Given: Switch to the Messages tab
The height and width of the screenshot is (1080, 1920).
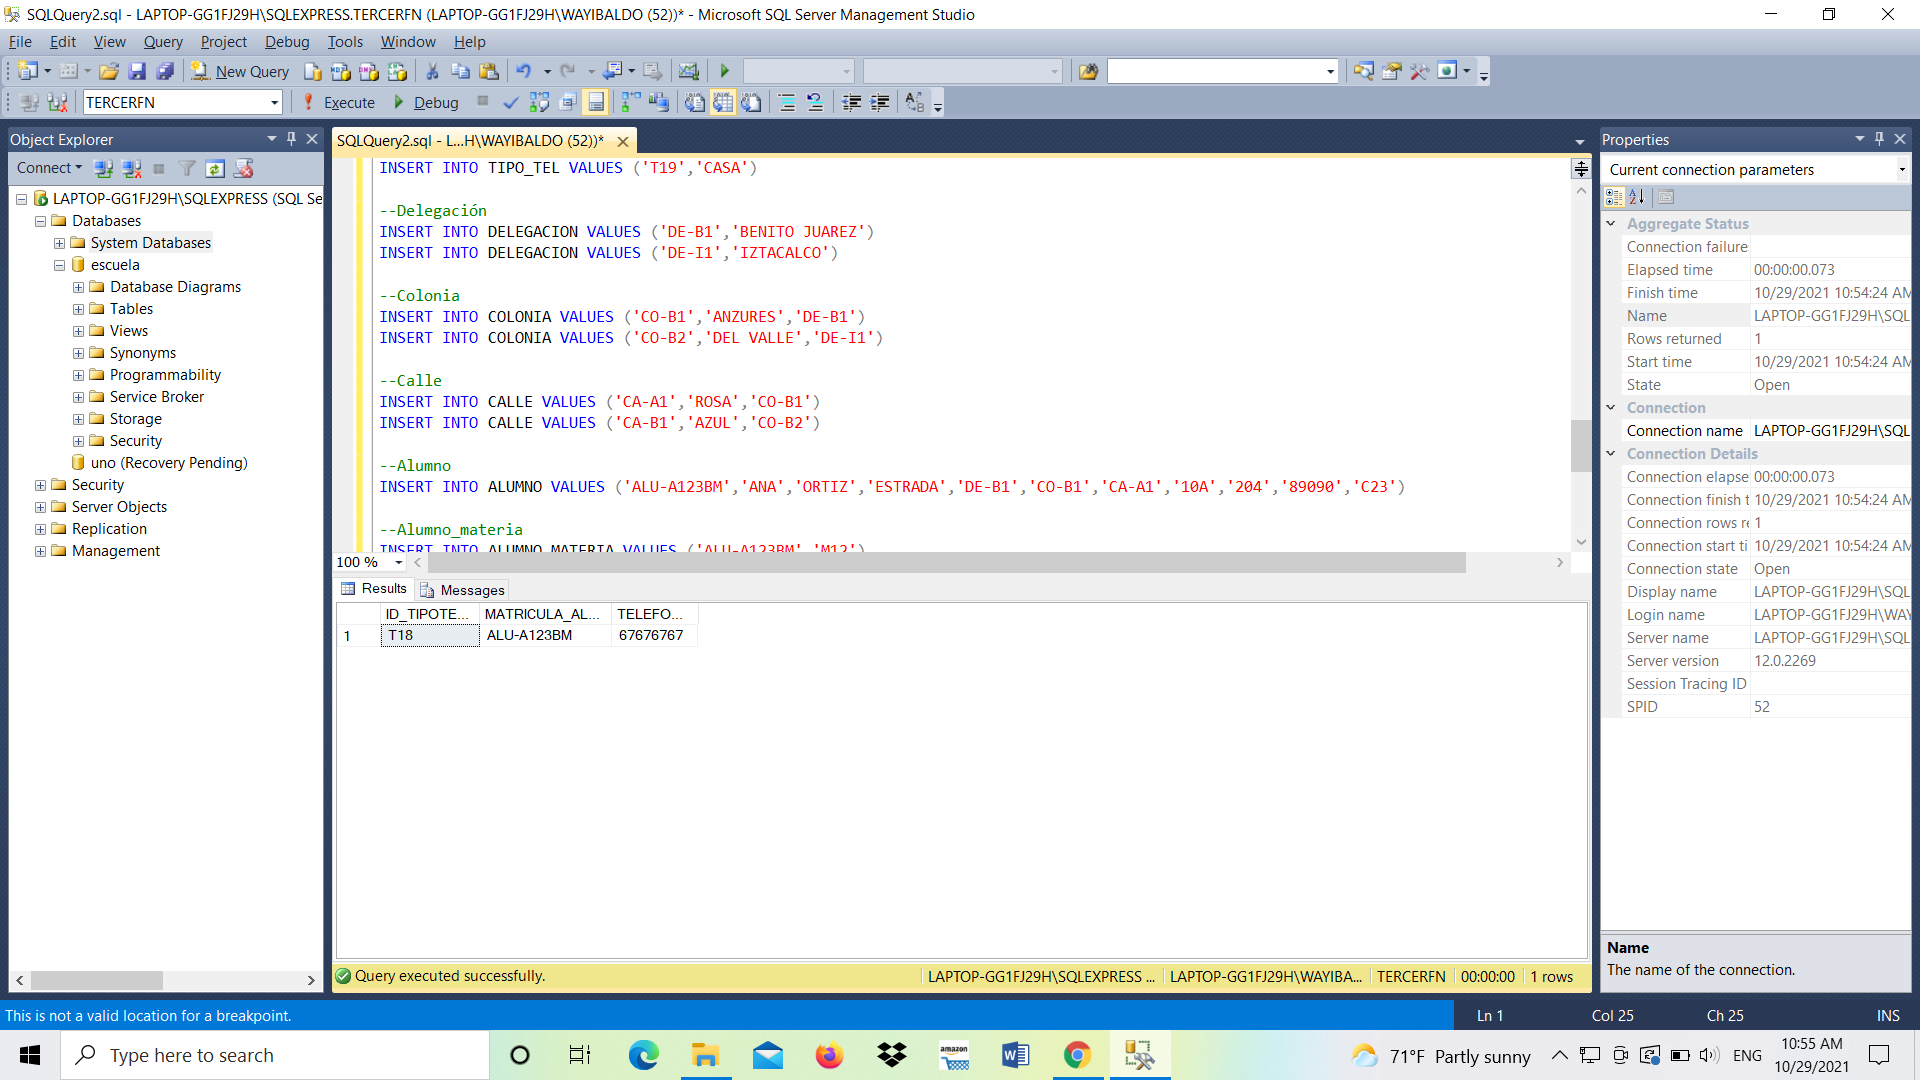Looking at the screenshot, I should click(463, 590).
